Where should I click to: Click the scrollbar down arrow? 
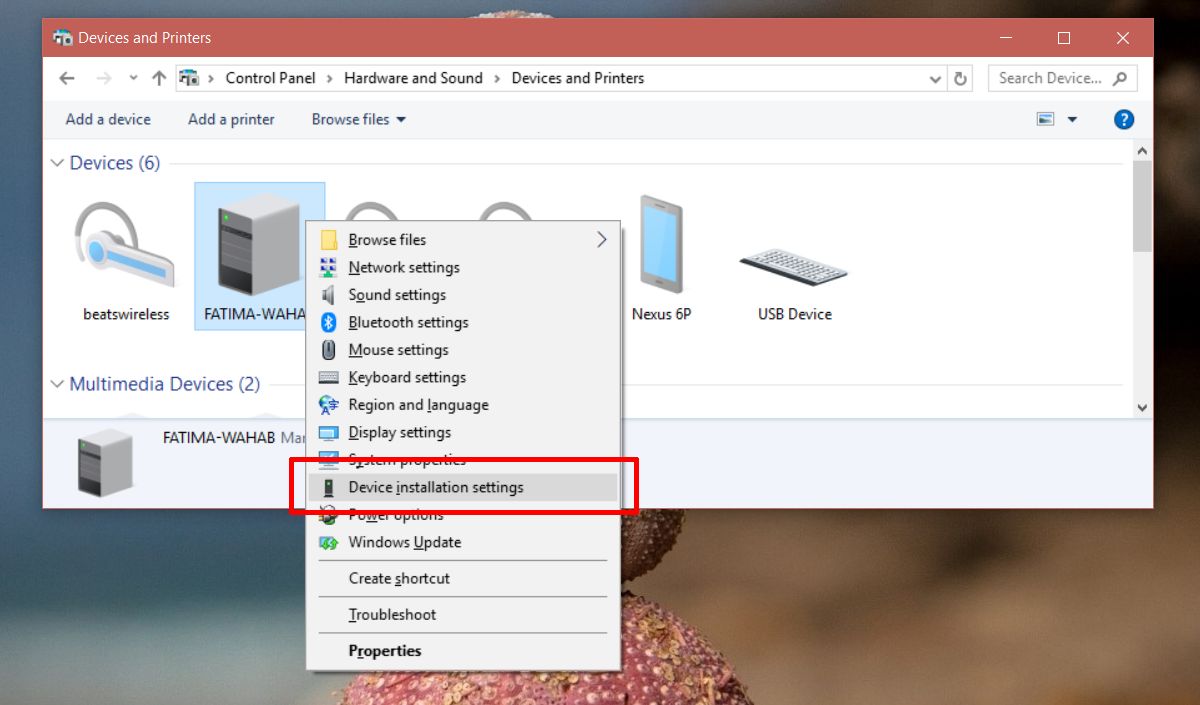point(1142,408)
